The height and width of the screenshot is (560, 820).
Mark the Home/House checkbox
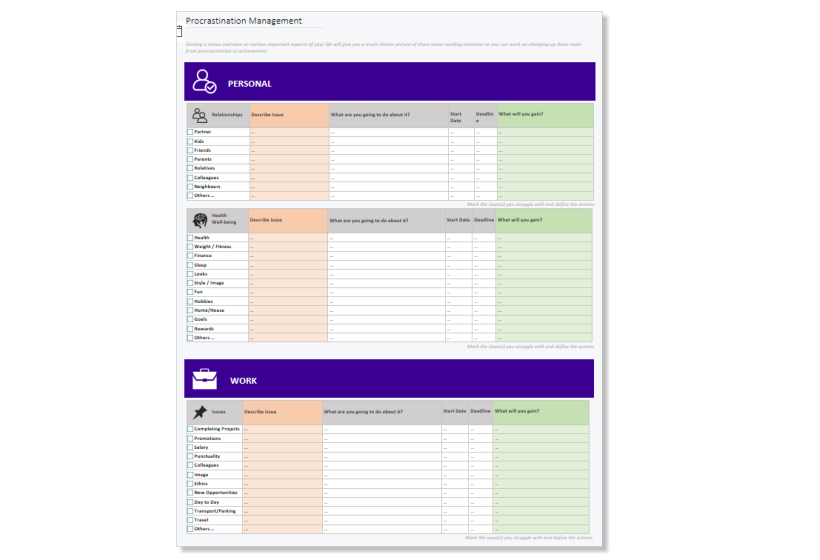pyautogui.click(x=190, y=311)
